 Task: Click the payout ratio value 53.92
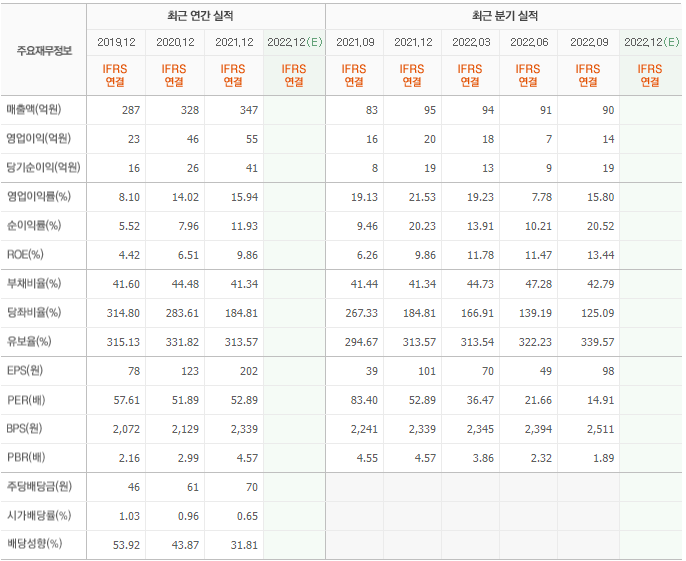point(126,545)
